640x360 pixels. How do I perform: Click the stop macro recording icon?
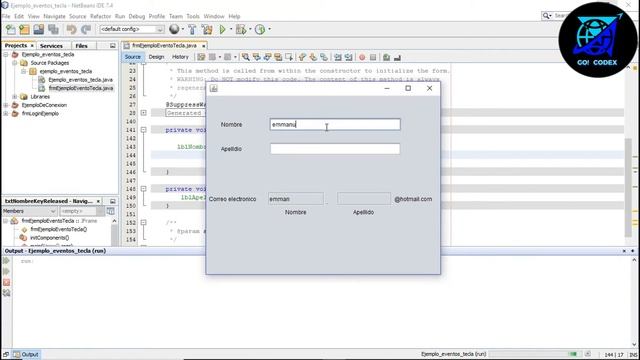(373, 58)
